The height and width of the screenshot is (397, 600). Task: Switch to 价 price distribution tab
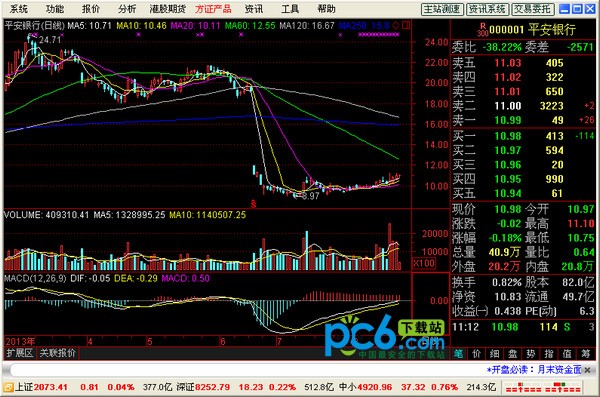point(476,353)
